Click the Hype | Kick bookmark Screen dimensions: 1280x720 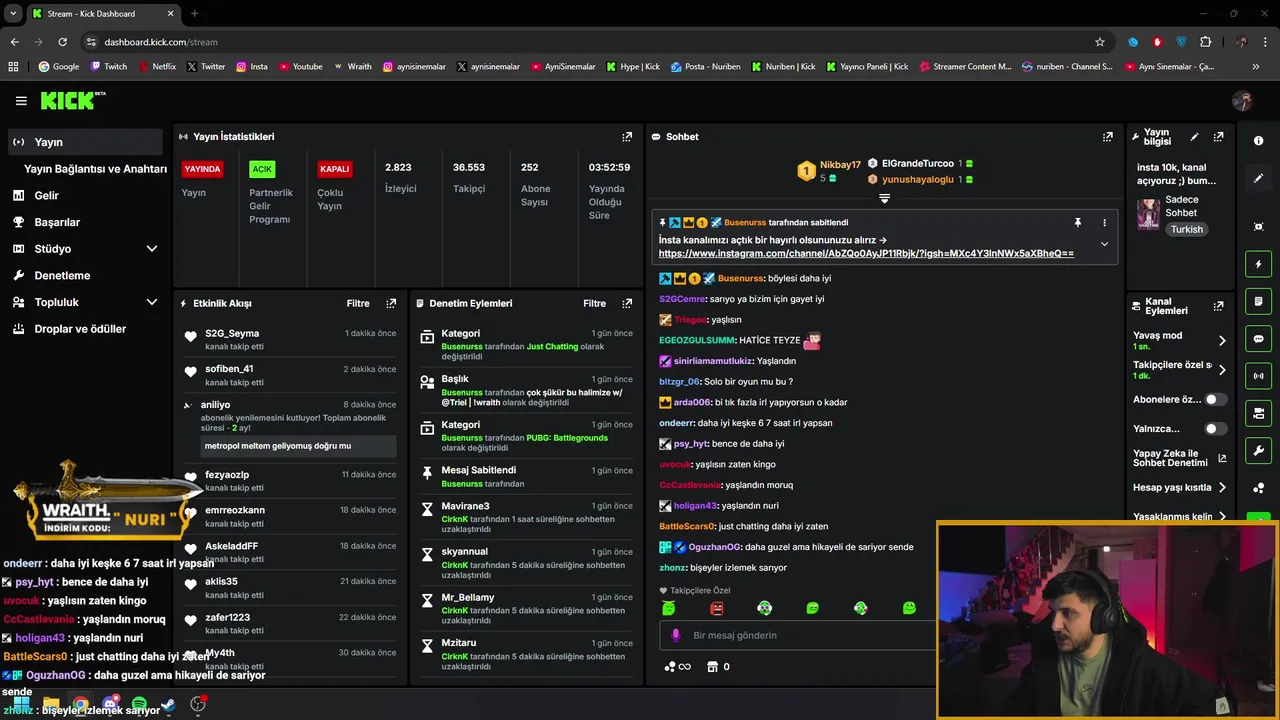[x=633, y=67]
